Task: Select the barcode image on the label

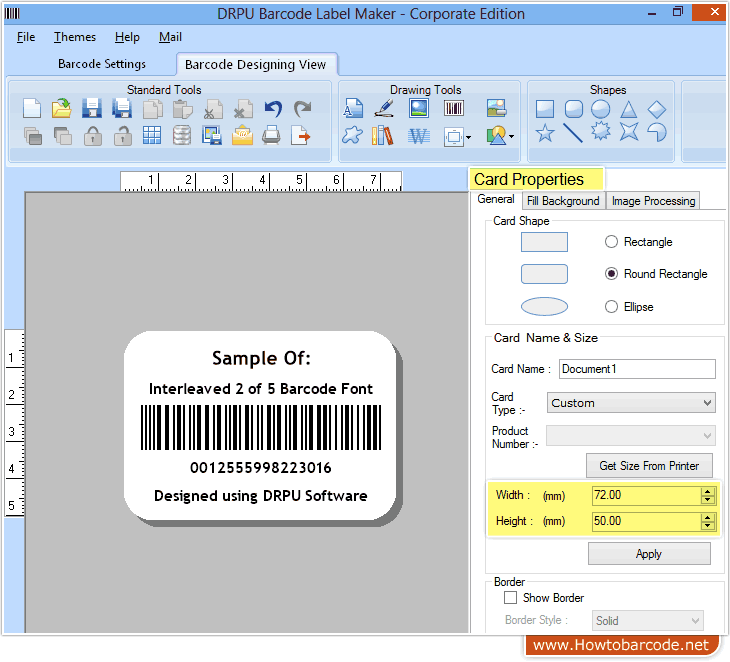Action: (261, 427)
